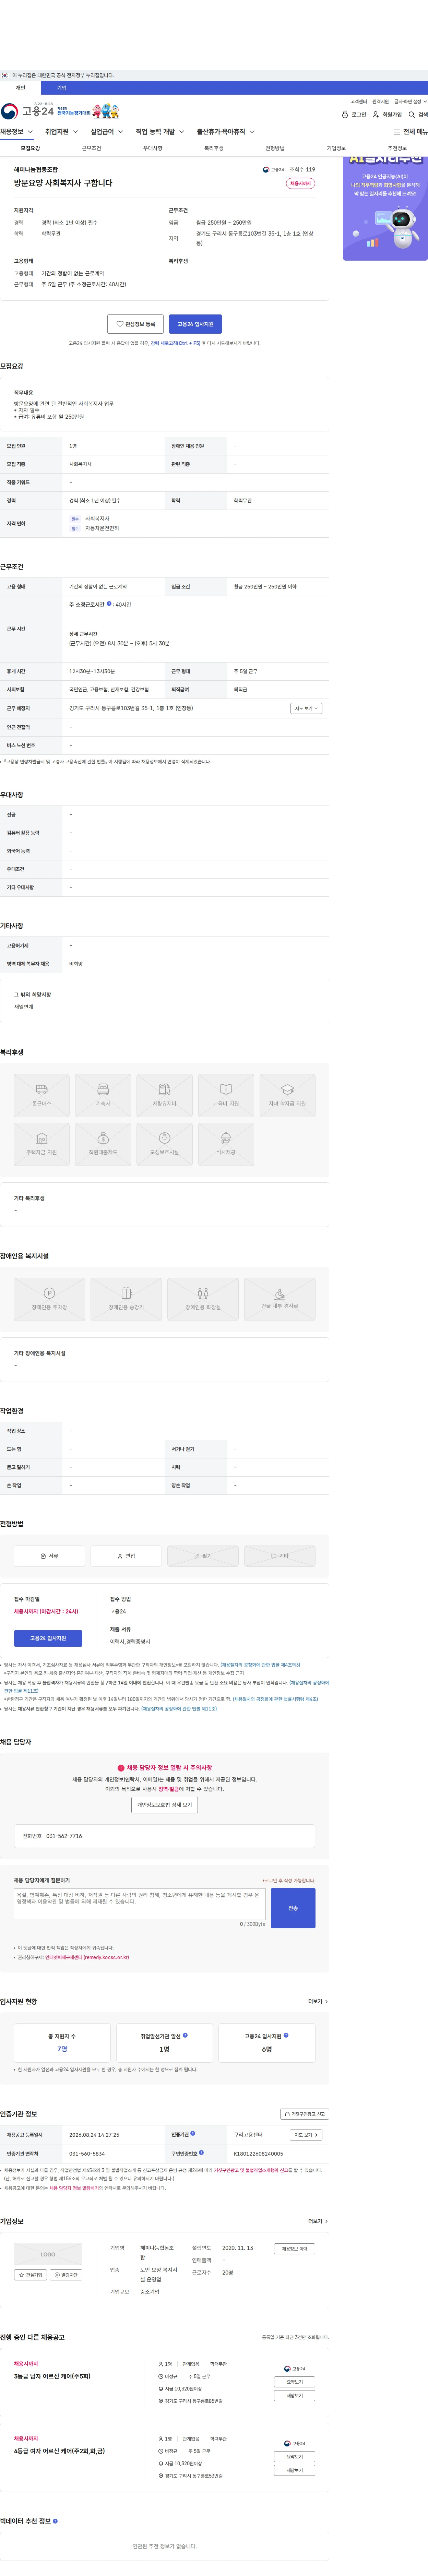This screenshot has height=2576, width=428.
Task: Click info icon beside 주 소정근로시간
Action: tap(109, 604)
